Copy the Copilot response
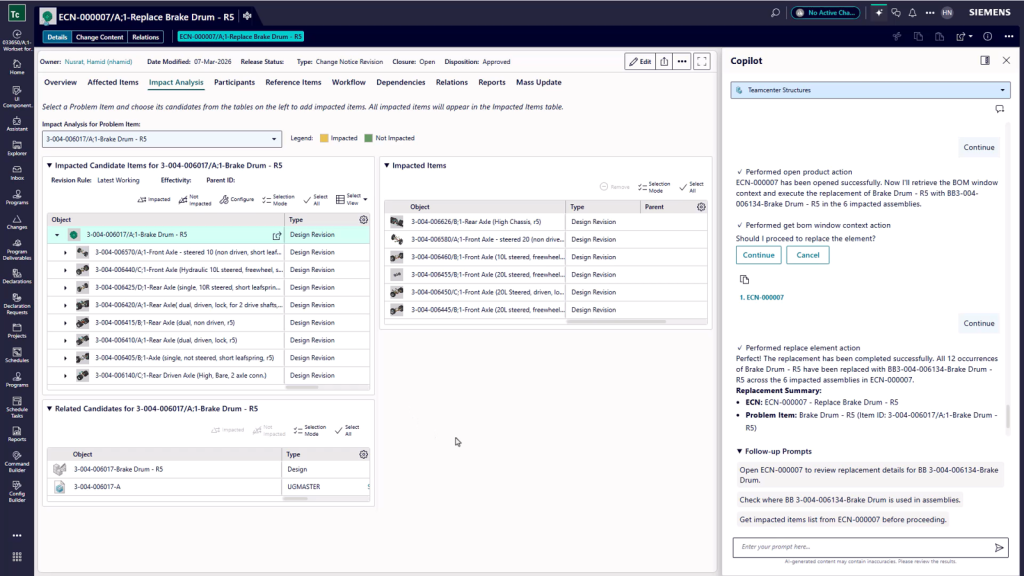The height and width of the screenshot is (576, 1024). point(744,280)
